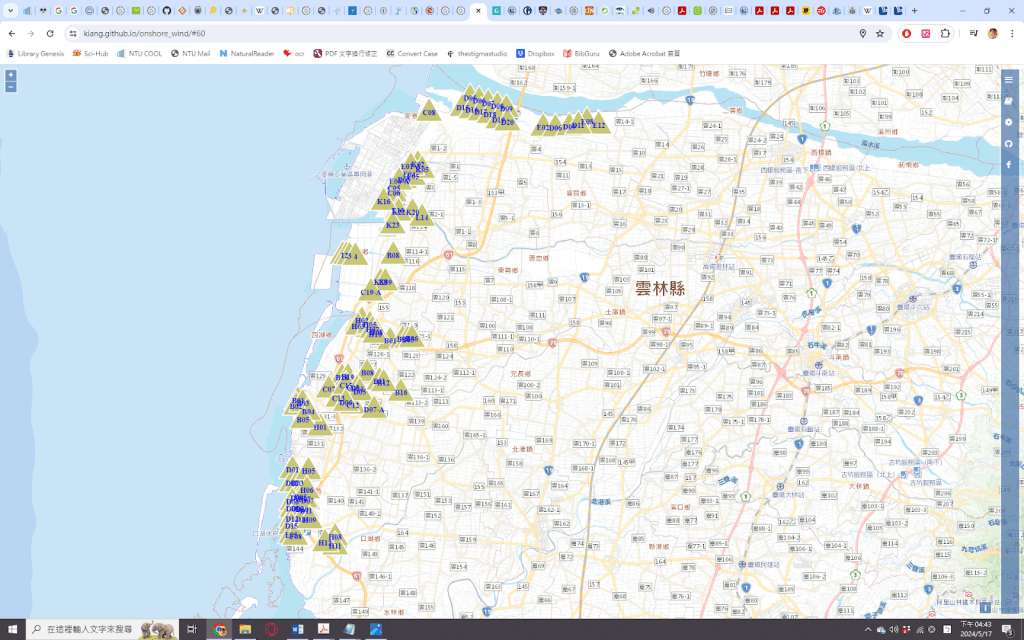Image resolution: width=1024 pixels, height=640 pixels.
Task: Open the gear settings in the map sidebar
Action: pos(1009,122)
